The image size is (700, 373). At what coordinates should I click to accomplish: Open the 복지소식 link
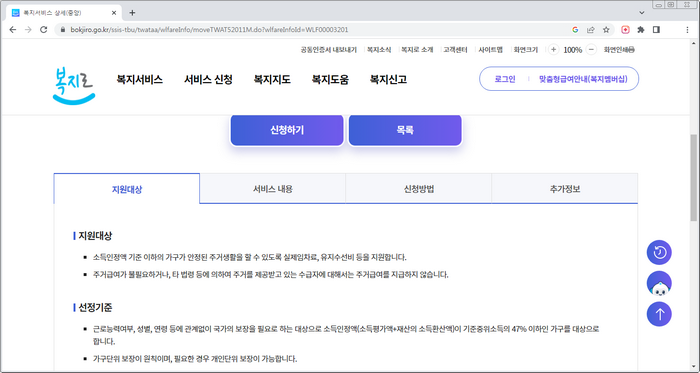point(379,50)
